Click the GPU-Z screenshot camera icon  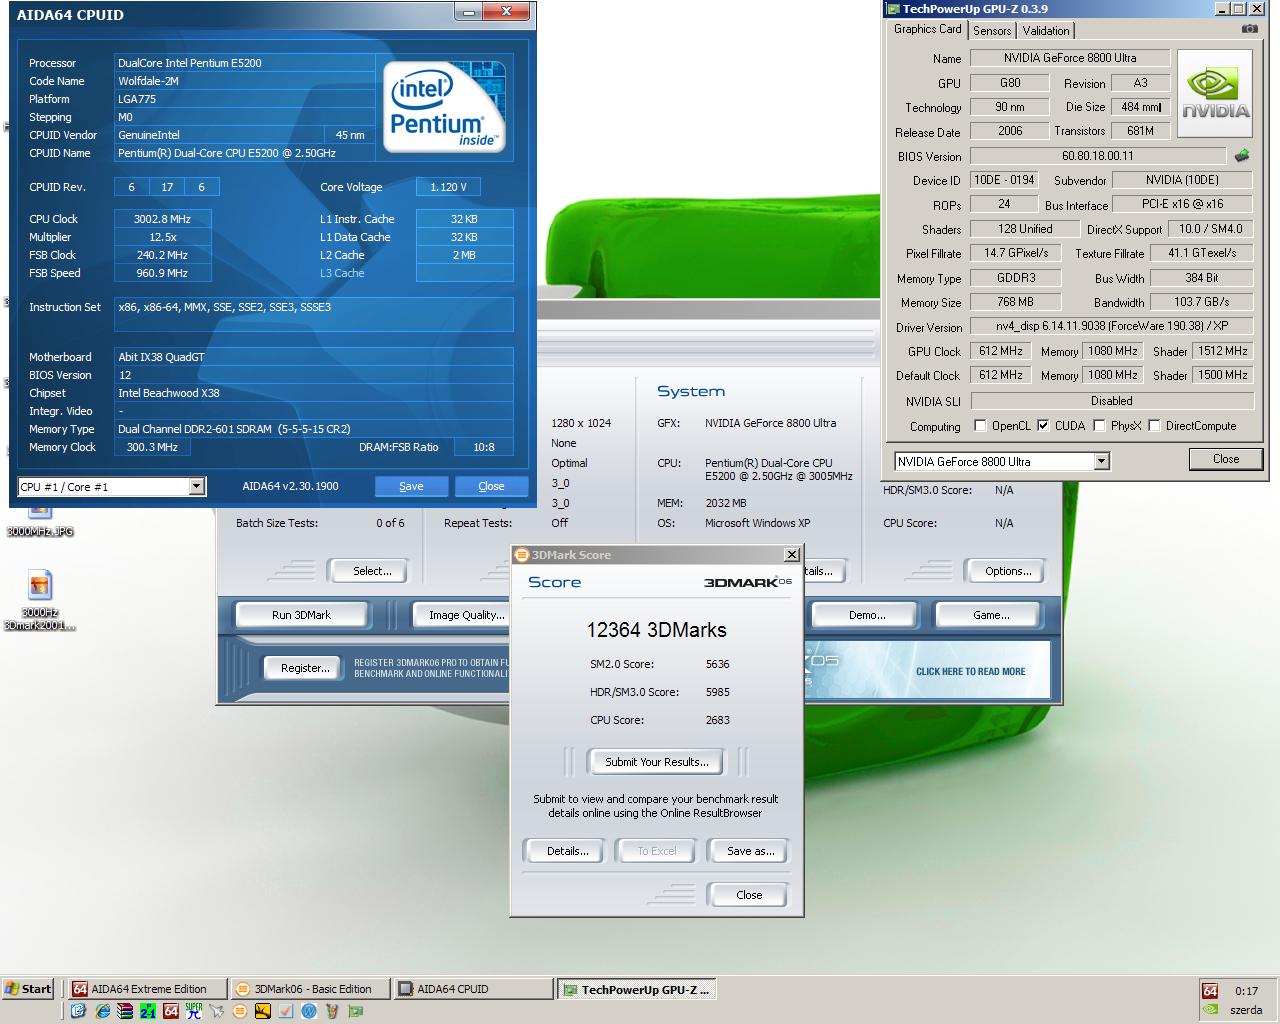[1249, 29]
